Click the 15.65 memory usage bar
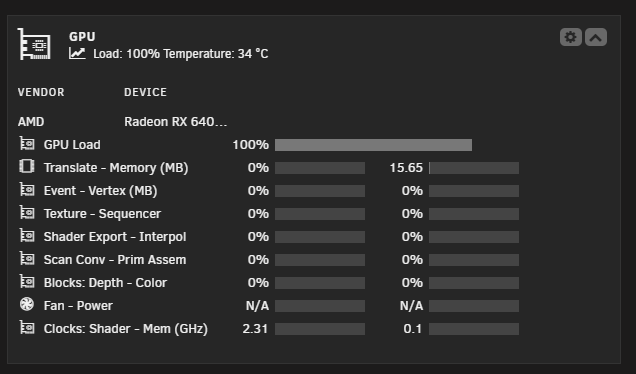The height and width of the screenshot is (374, 636). point(474,168)
